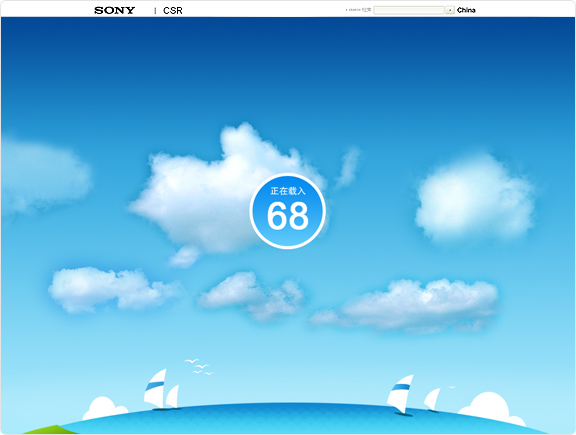The height and width of the screenshot is (435, 576).
Task: Open the CSR header link
Action: pos(173,11)
